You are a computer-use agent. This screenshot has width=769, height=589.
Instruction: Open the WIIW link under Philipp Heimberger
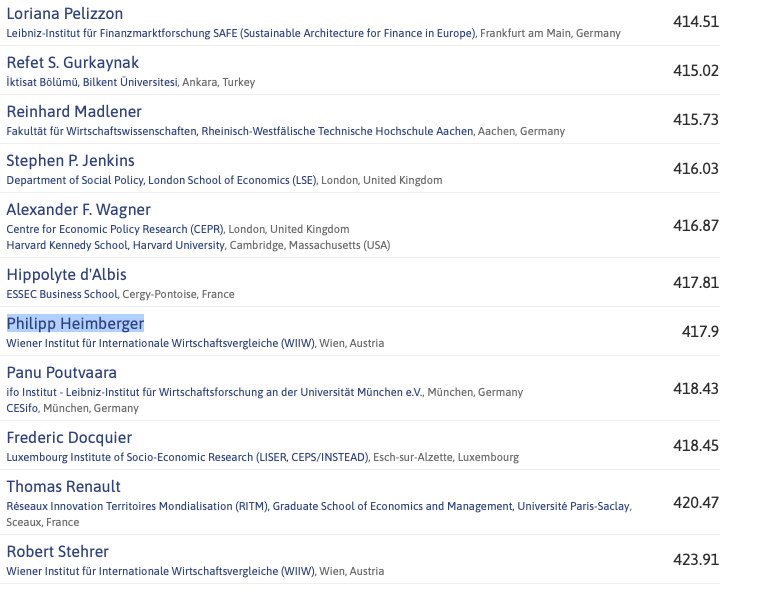coord(161,343)
